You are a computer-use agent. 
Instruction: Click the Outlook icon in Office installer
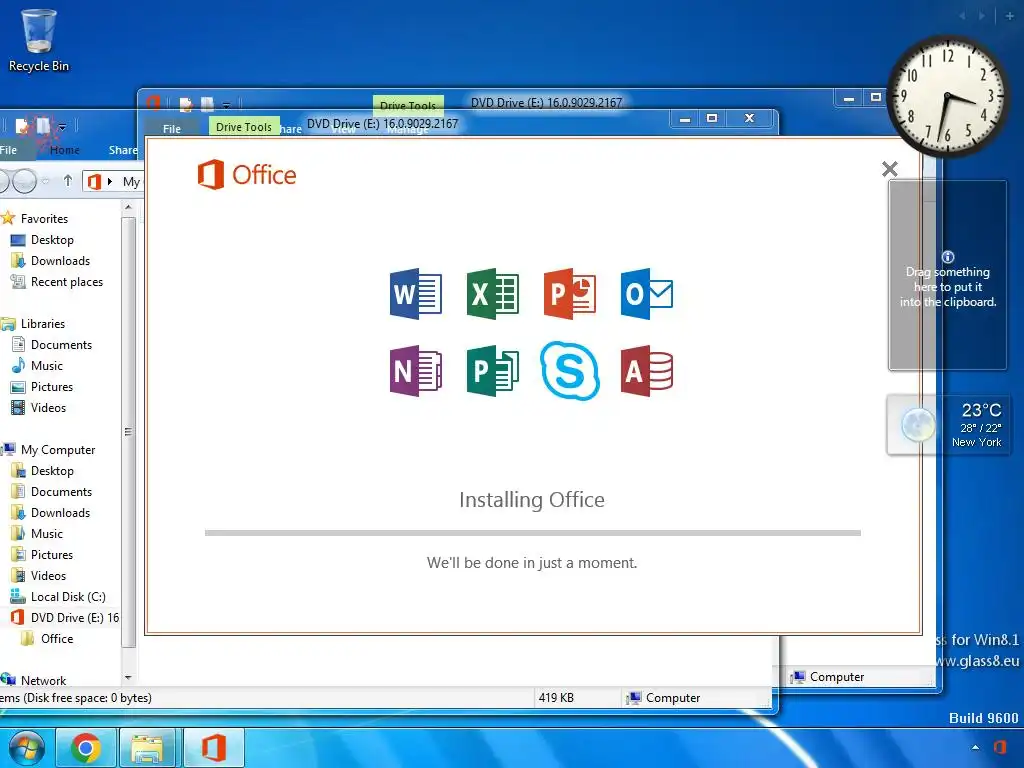tap(647, 294)
